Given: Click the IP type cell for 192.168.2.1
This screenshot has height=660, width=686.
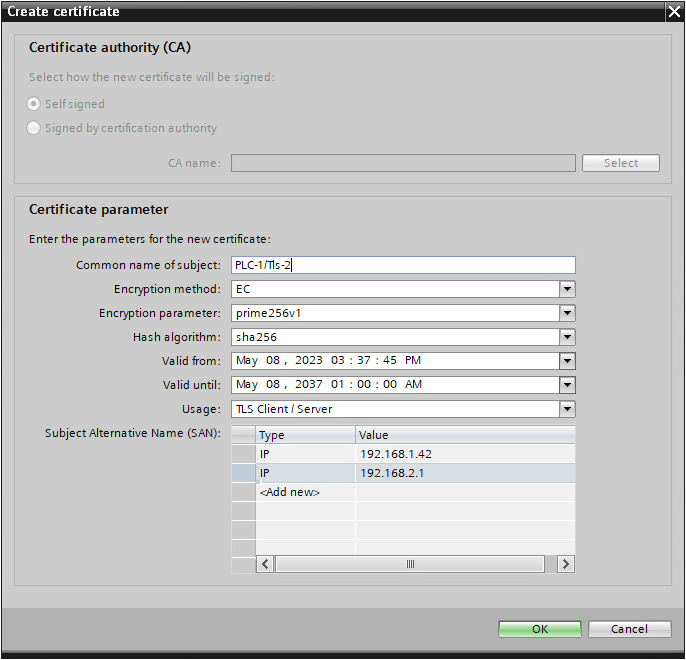Looking at the screenshot, I should (305, 473).
